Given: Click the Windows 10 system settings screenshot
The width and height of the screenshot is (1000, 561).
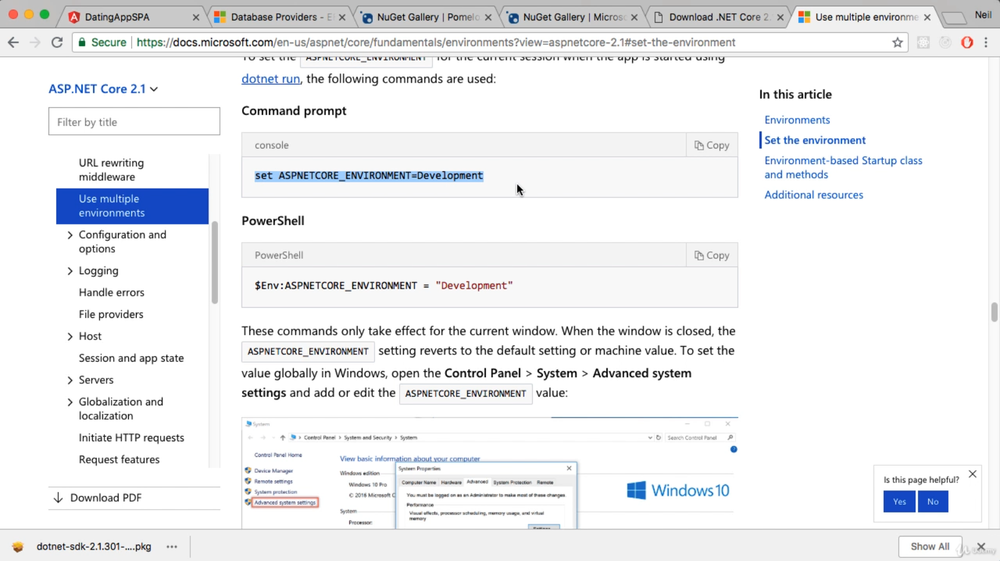Looking at the screenshot, I should pos(489,472).
